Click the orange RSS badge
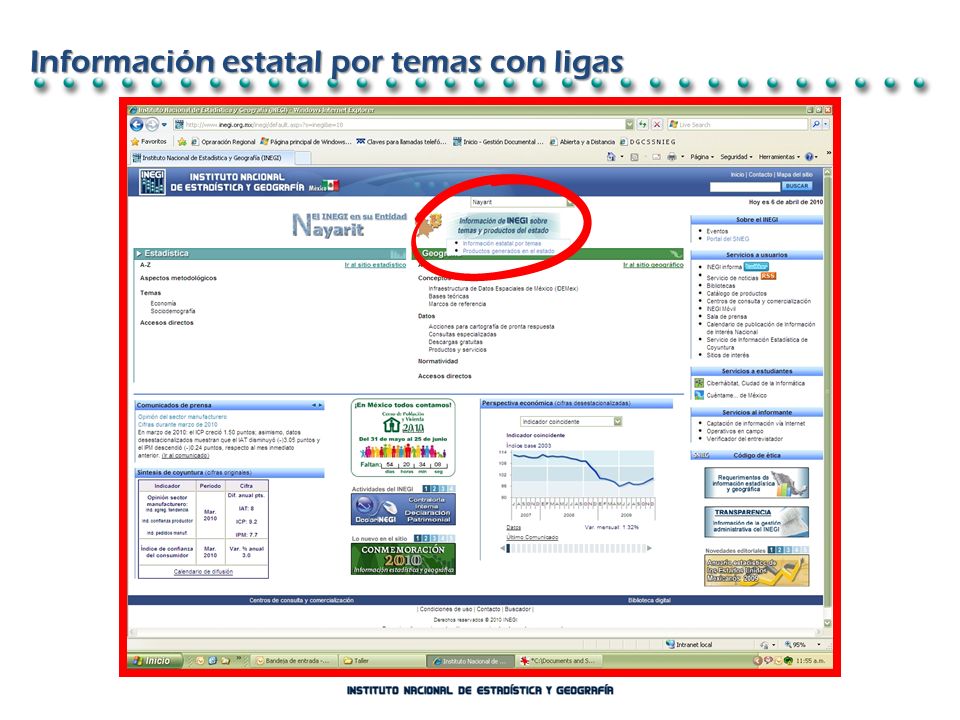The image size is (960, 720). [x=768, y=276]
